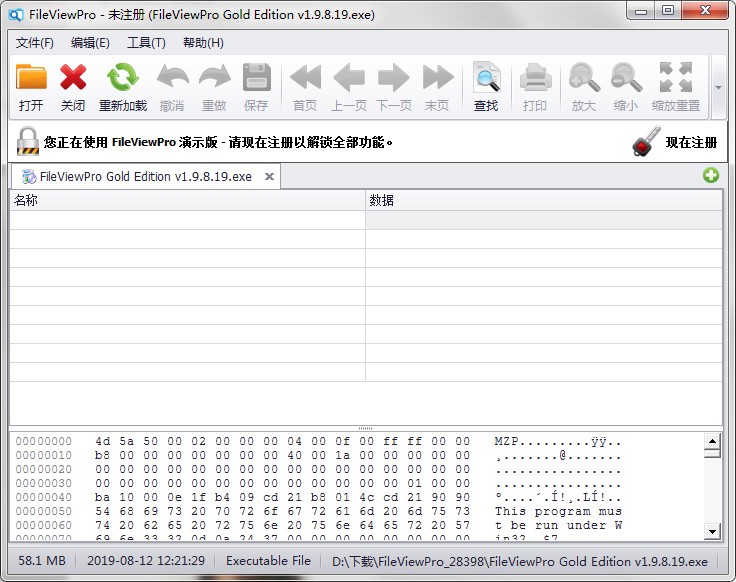The width and height of the screenshot is (736, 582).
Task: Click the exe file icon on the tab
Action: click(x=29, y=176)
